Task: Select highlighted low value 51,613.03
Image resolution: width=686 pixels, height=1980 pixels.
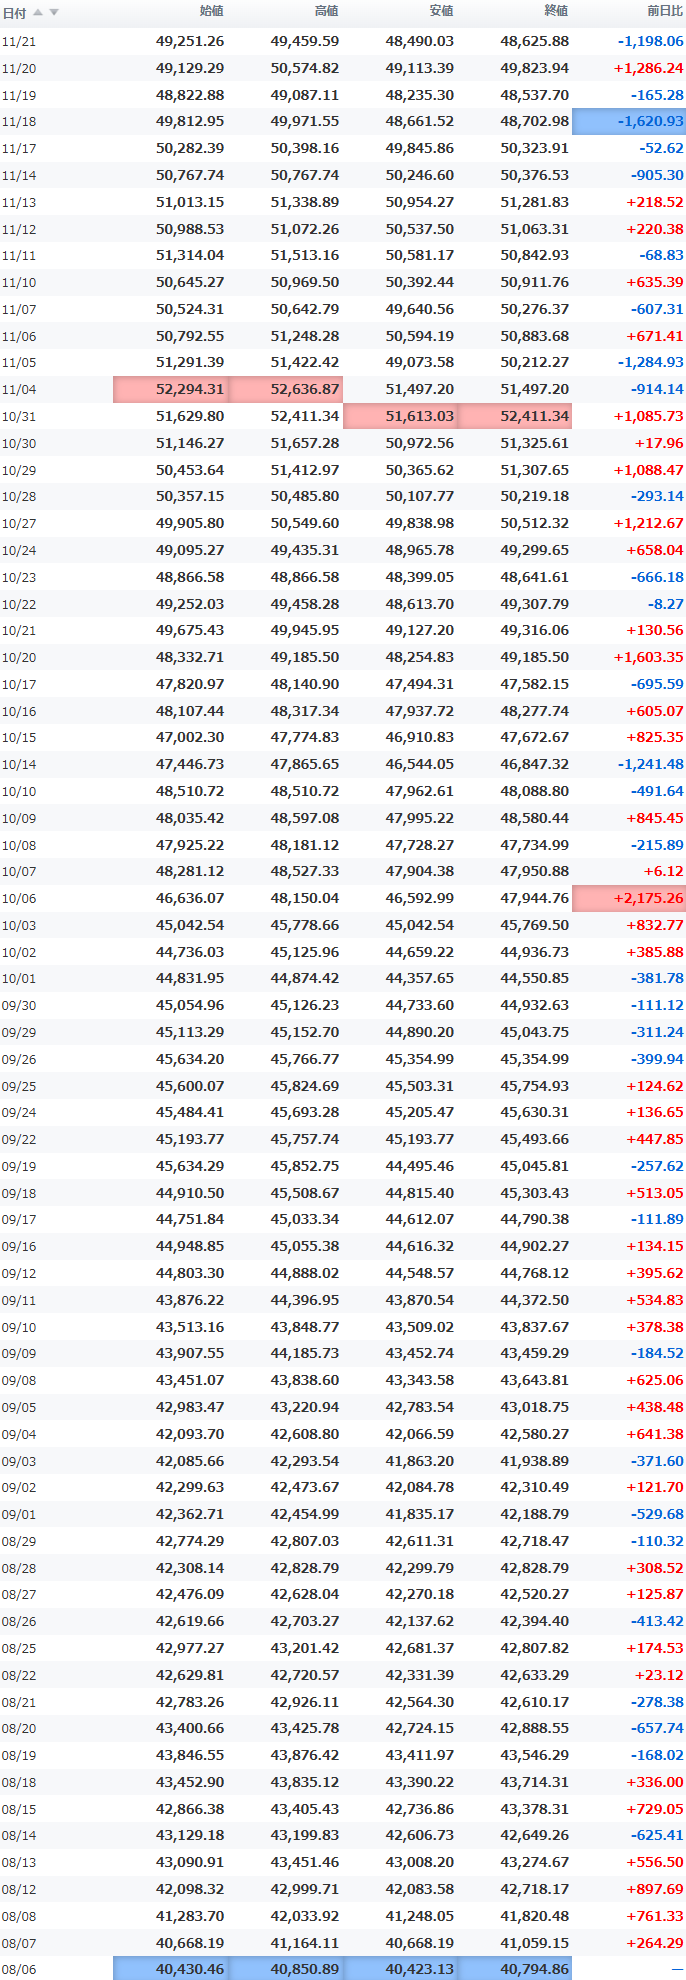Action: click(401, 416)
